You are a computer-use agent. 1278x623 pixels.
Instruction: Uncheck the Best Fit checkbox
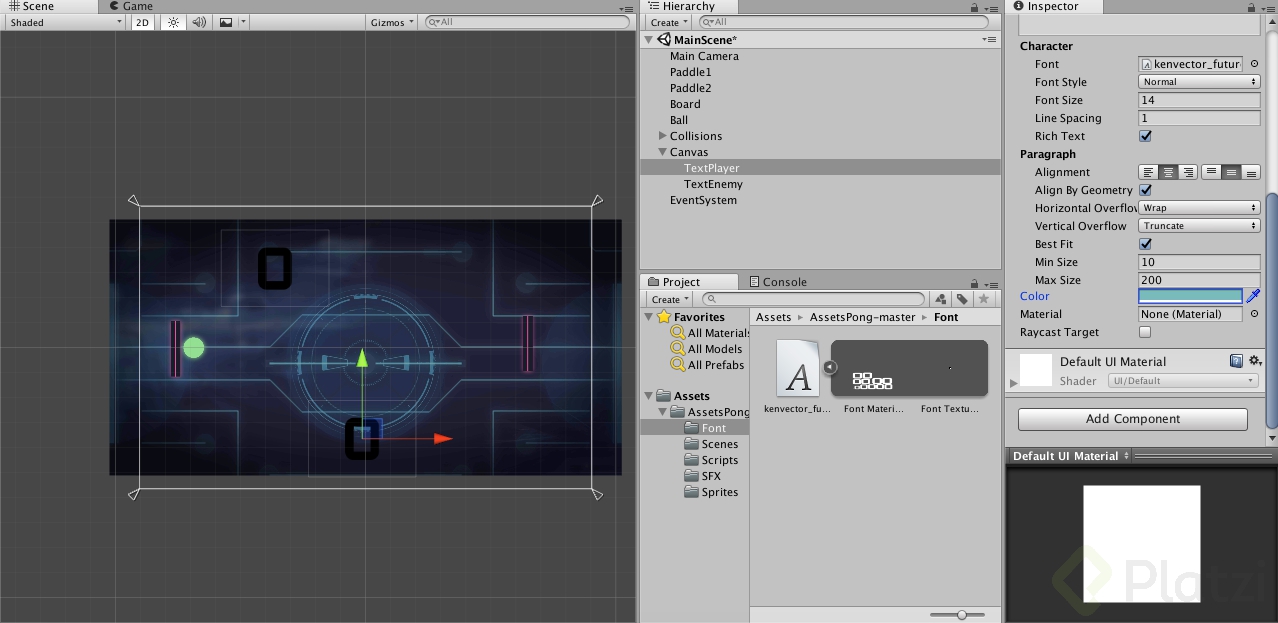[1145, 244]
